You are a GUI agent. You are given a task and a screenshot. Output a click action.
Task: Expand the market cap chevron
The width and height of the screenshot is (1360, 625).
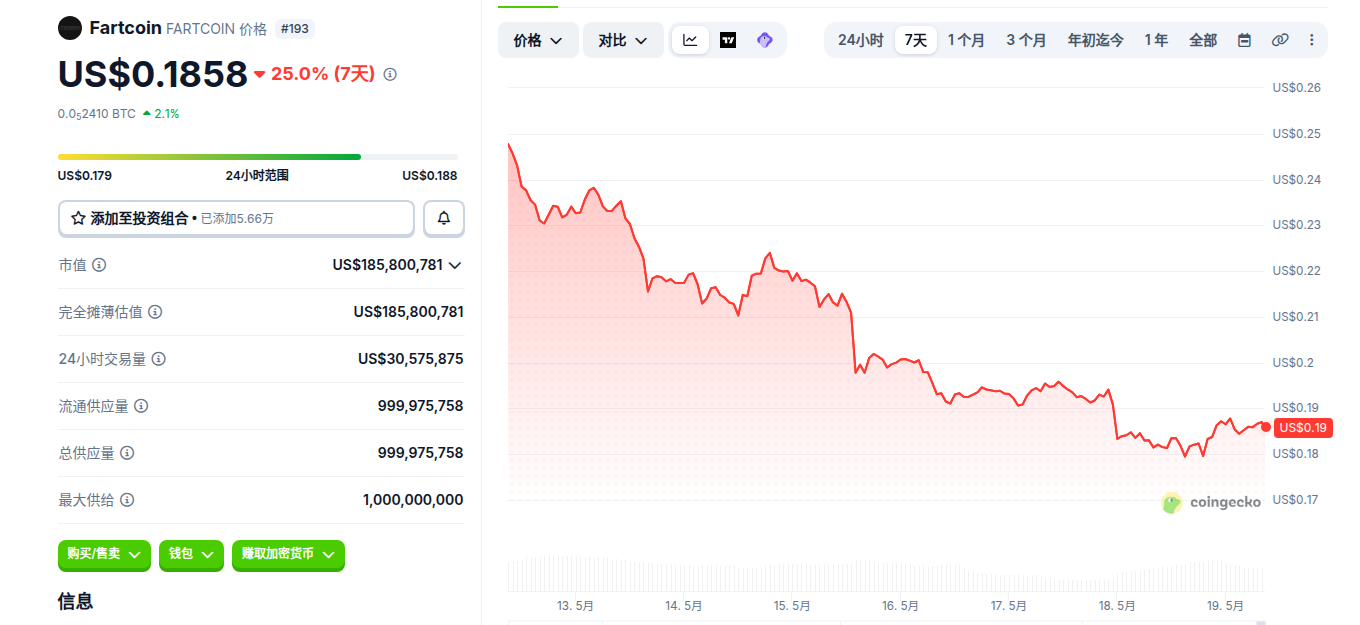click(x=455, y=265)
